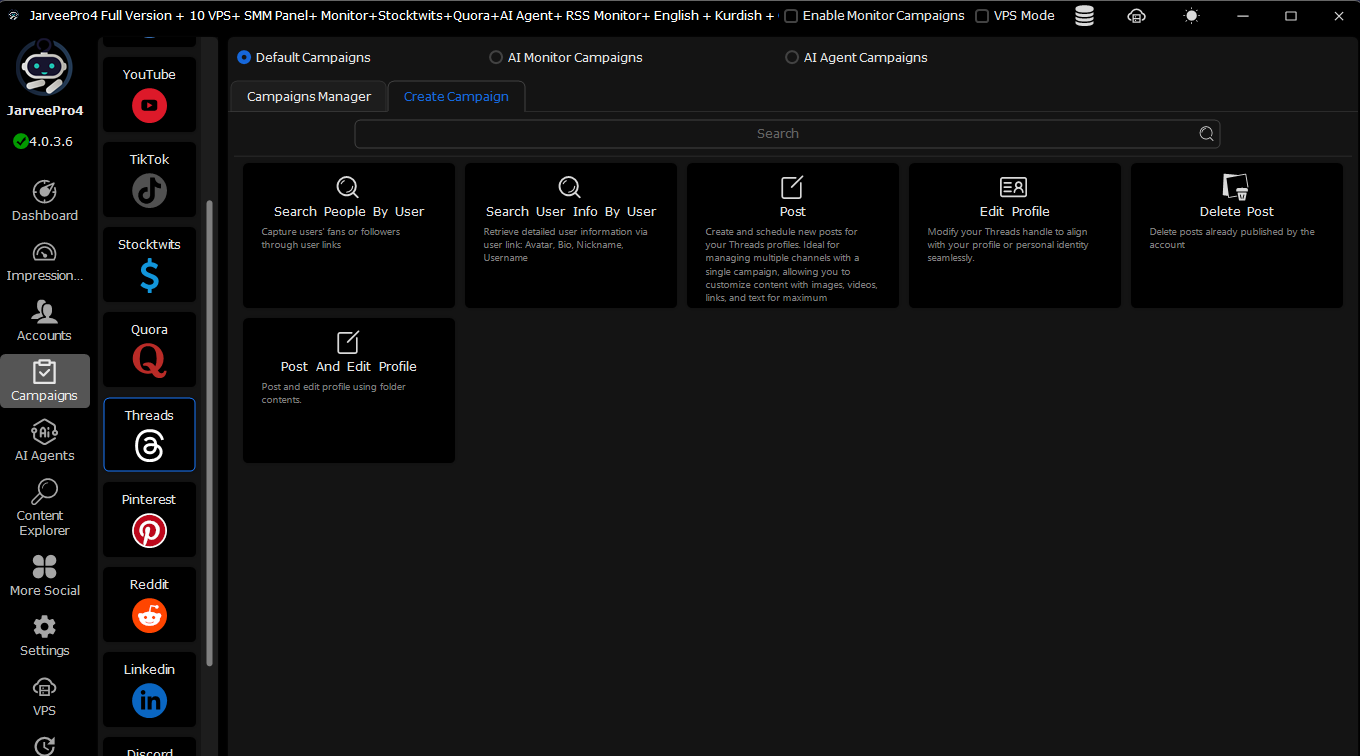Toggle the light/dark theme sun icon
Screen dimensions: 1360x756
tap(1191, 16)
